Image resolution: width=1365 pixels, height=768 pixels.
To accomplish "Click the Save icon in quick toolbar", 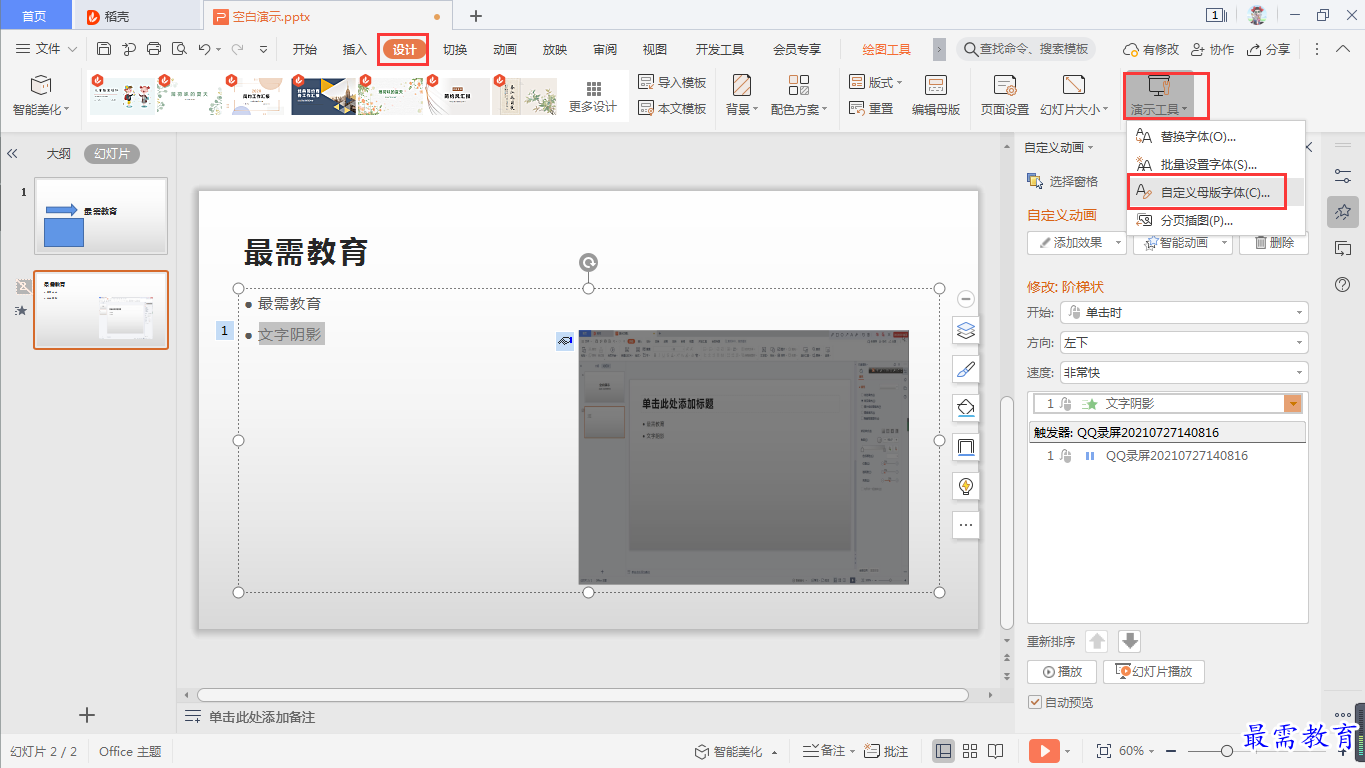I will click(x=104, y=49).
